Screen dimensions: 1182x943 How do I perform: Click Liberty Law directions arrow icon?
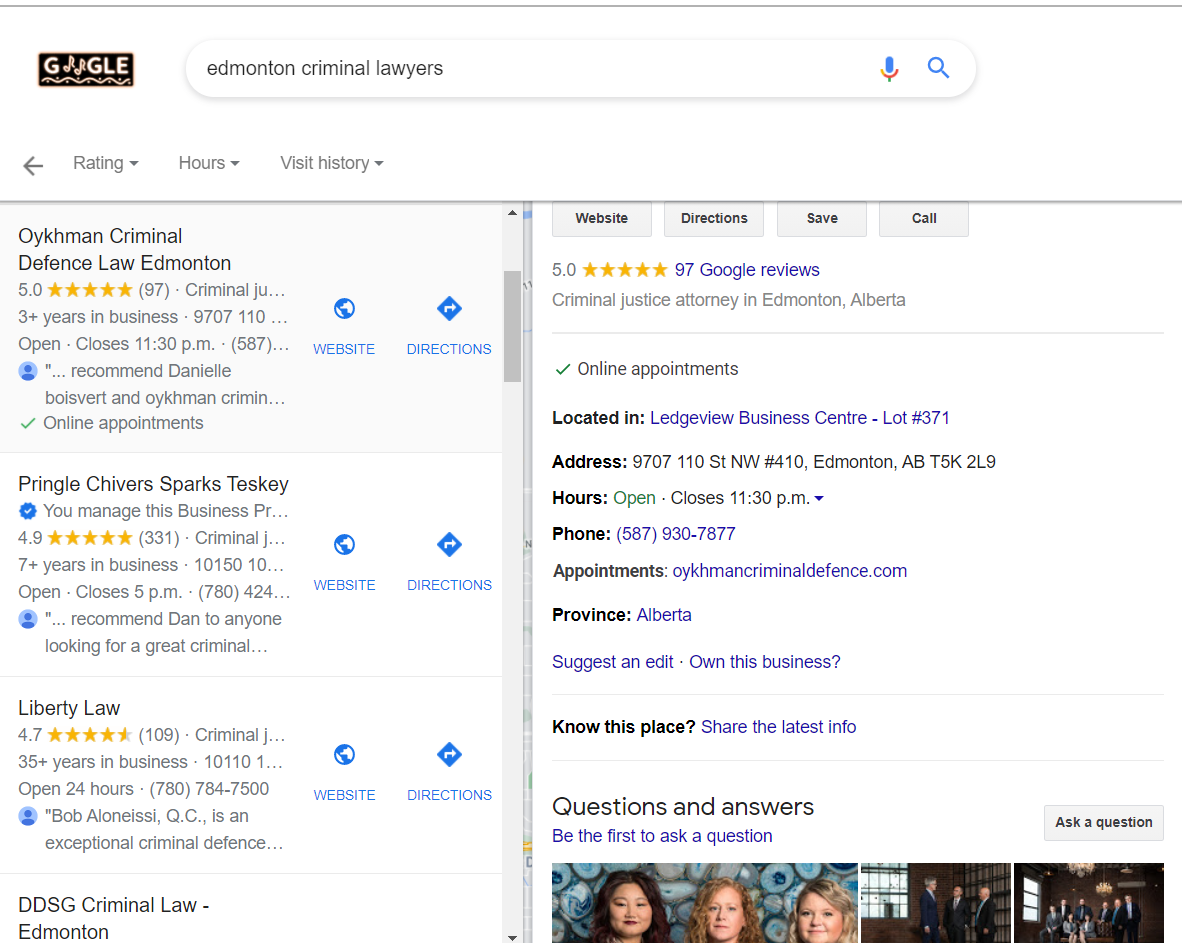point(449,755)
